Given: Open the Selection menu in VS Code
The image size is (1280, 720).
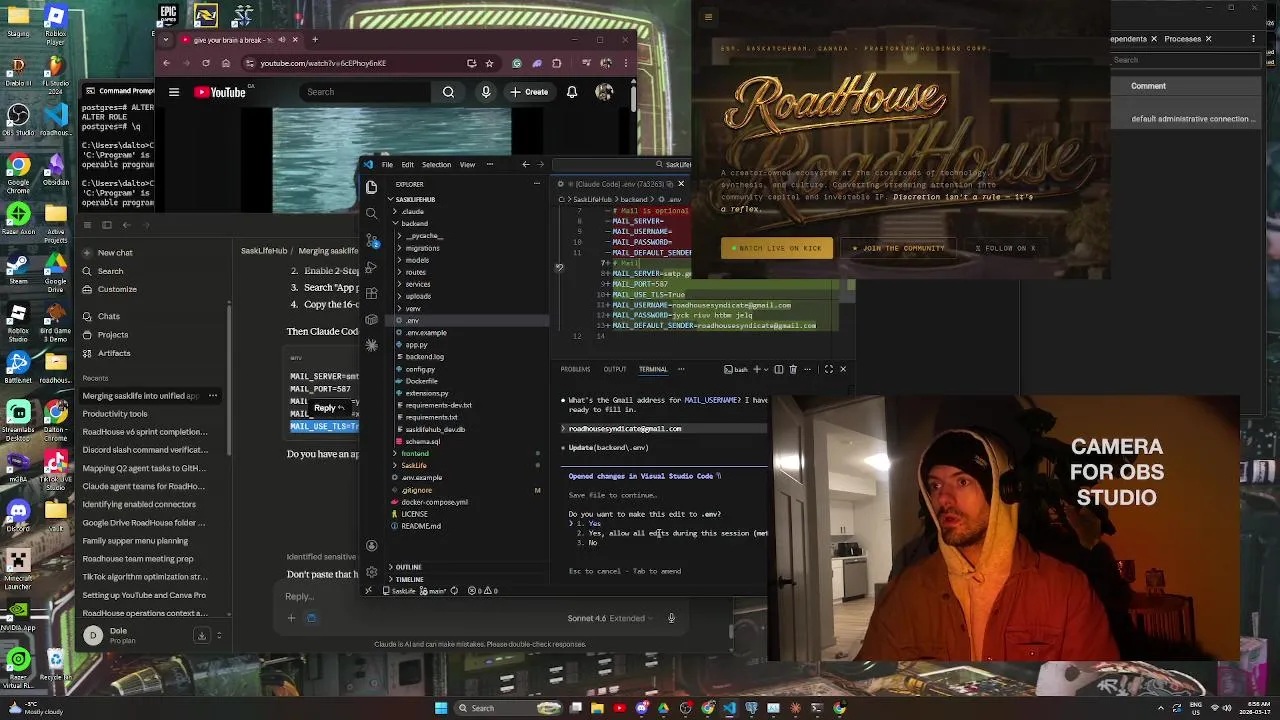Looking at the screenshot, I should pyautogui.click(x=436, y=164).
